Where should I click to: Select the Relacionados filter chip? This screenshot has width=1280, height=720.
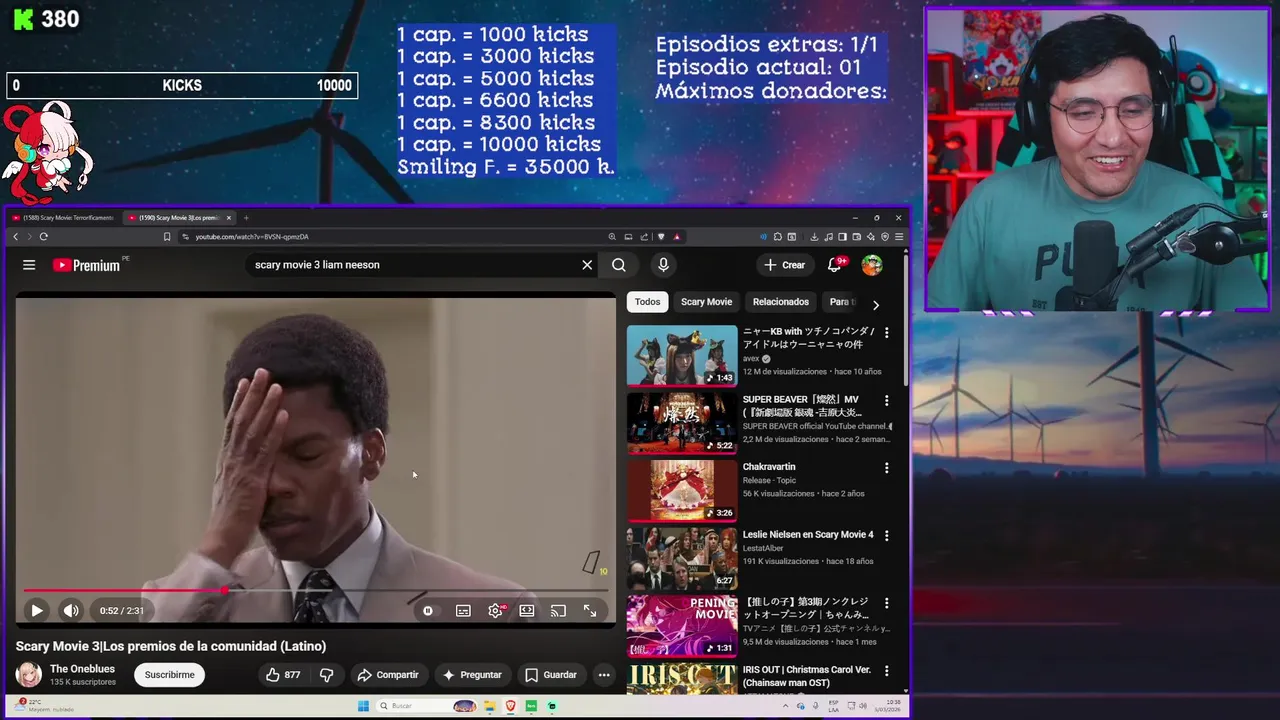tap(781, 302)
